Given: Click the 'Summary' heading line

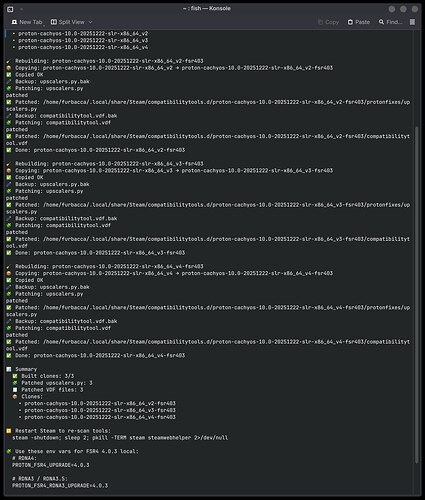Looking at the screenshot, I should (x=22, y=369).
